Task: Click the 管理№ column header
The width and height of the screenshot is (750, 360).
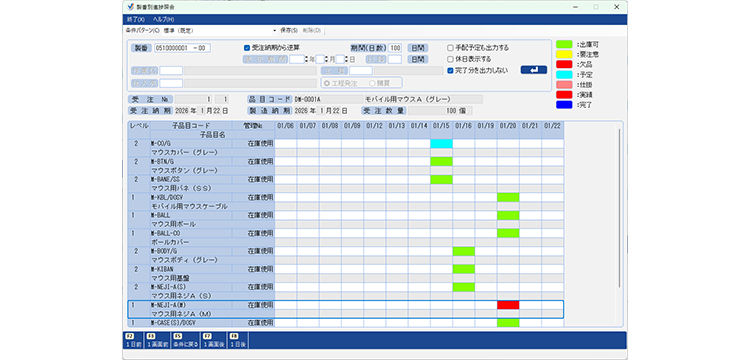Action: click(253, 126)
